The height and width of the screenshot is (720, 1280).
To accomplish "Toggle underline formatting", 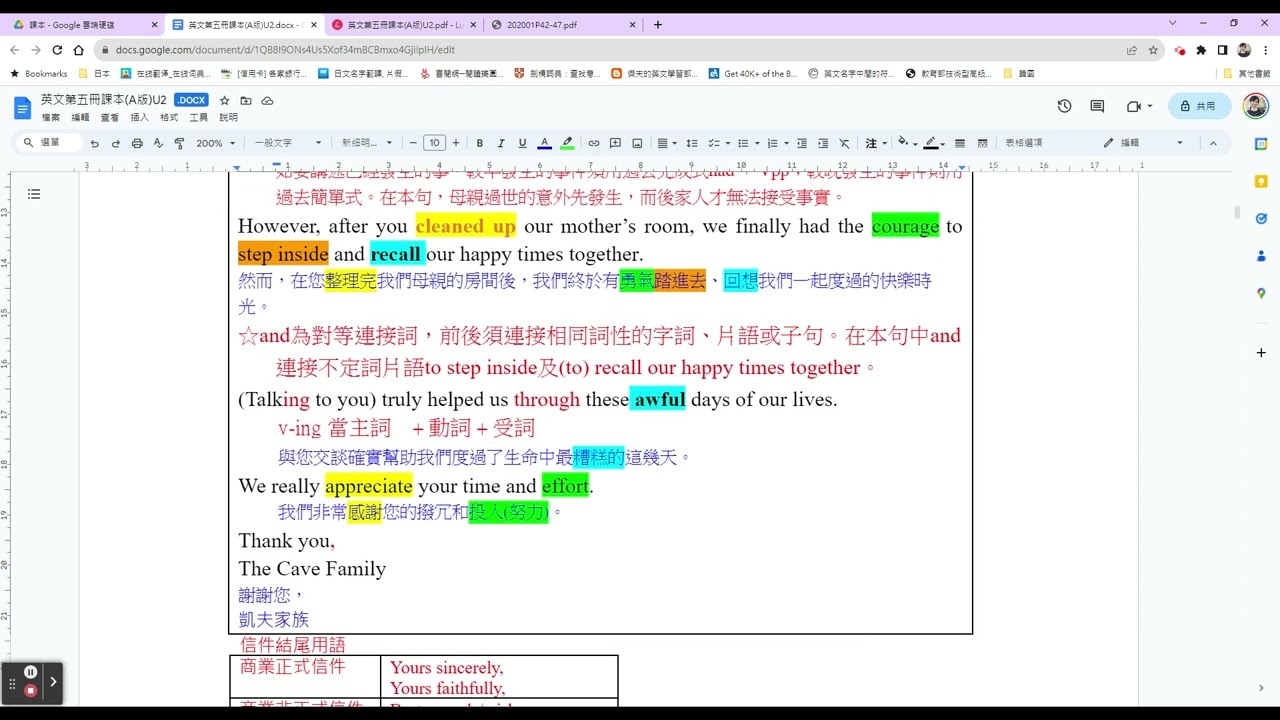I will tap(521, 143).
